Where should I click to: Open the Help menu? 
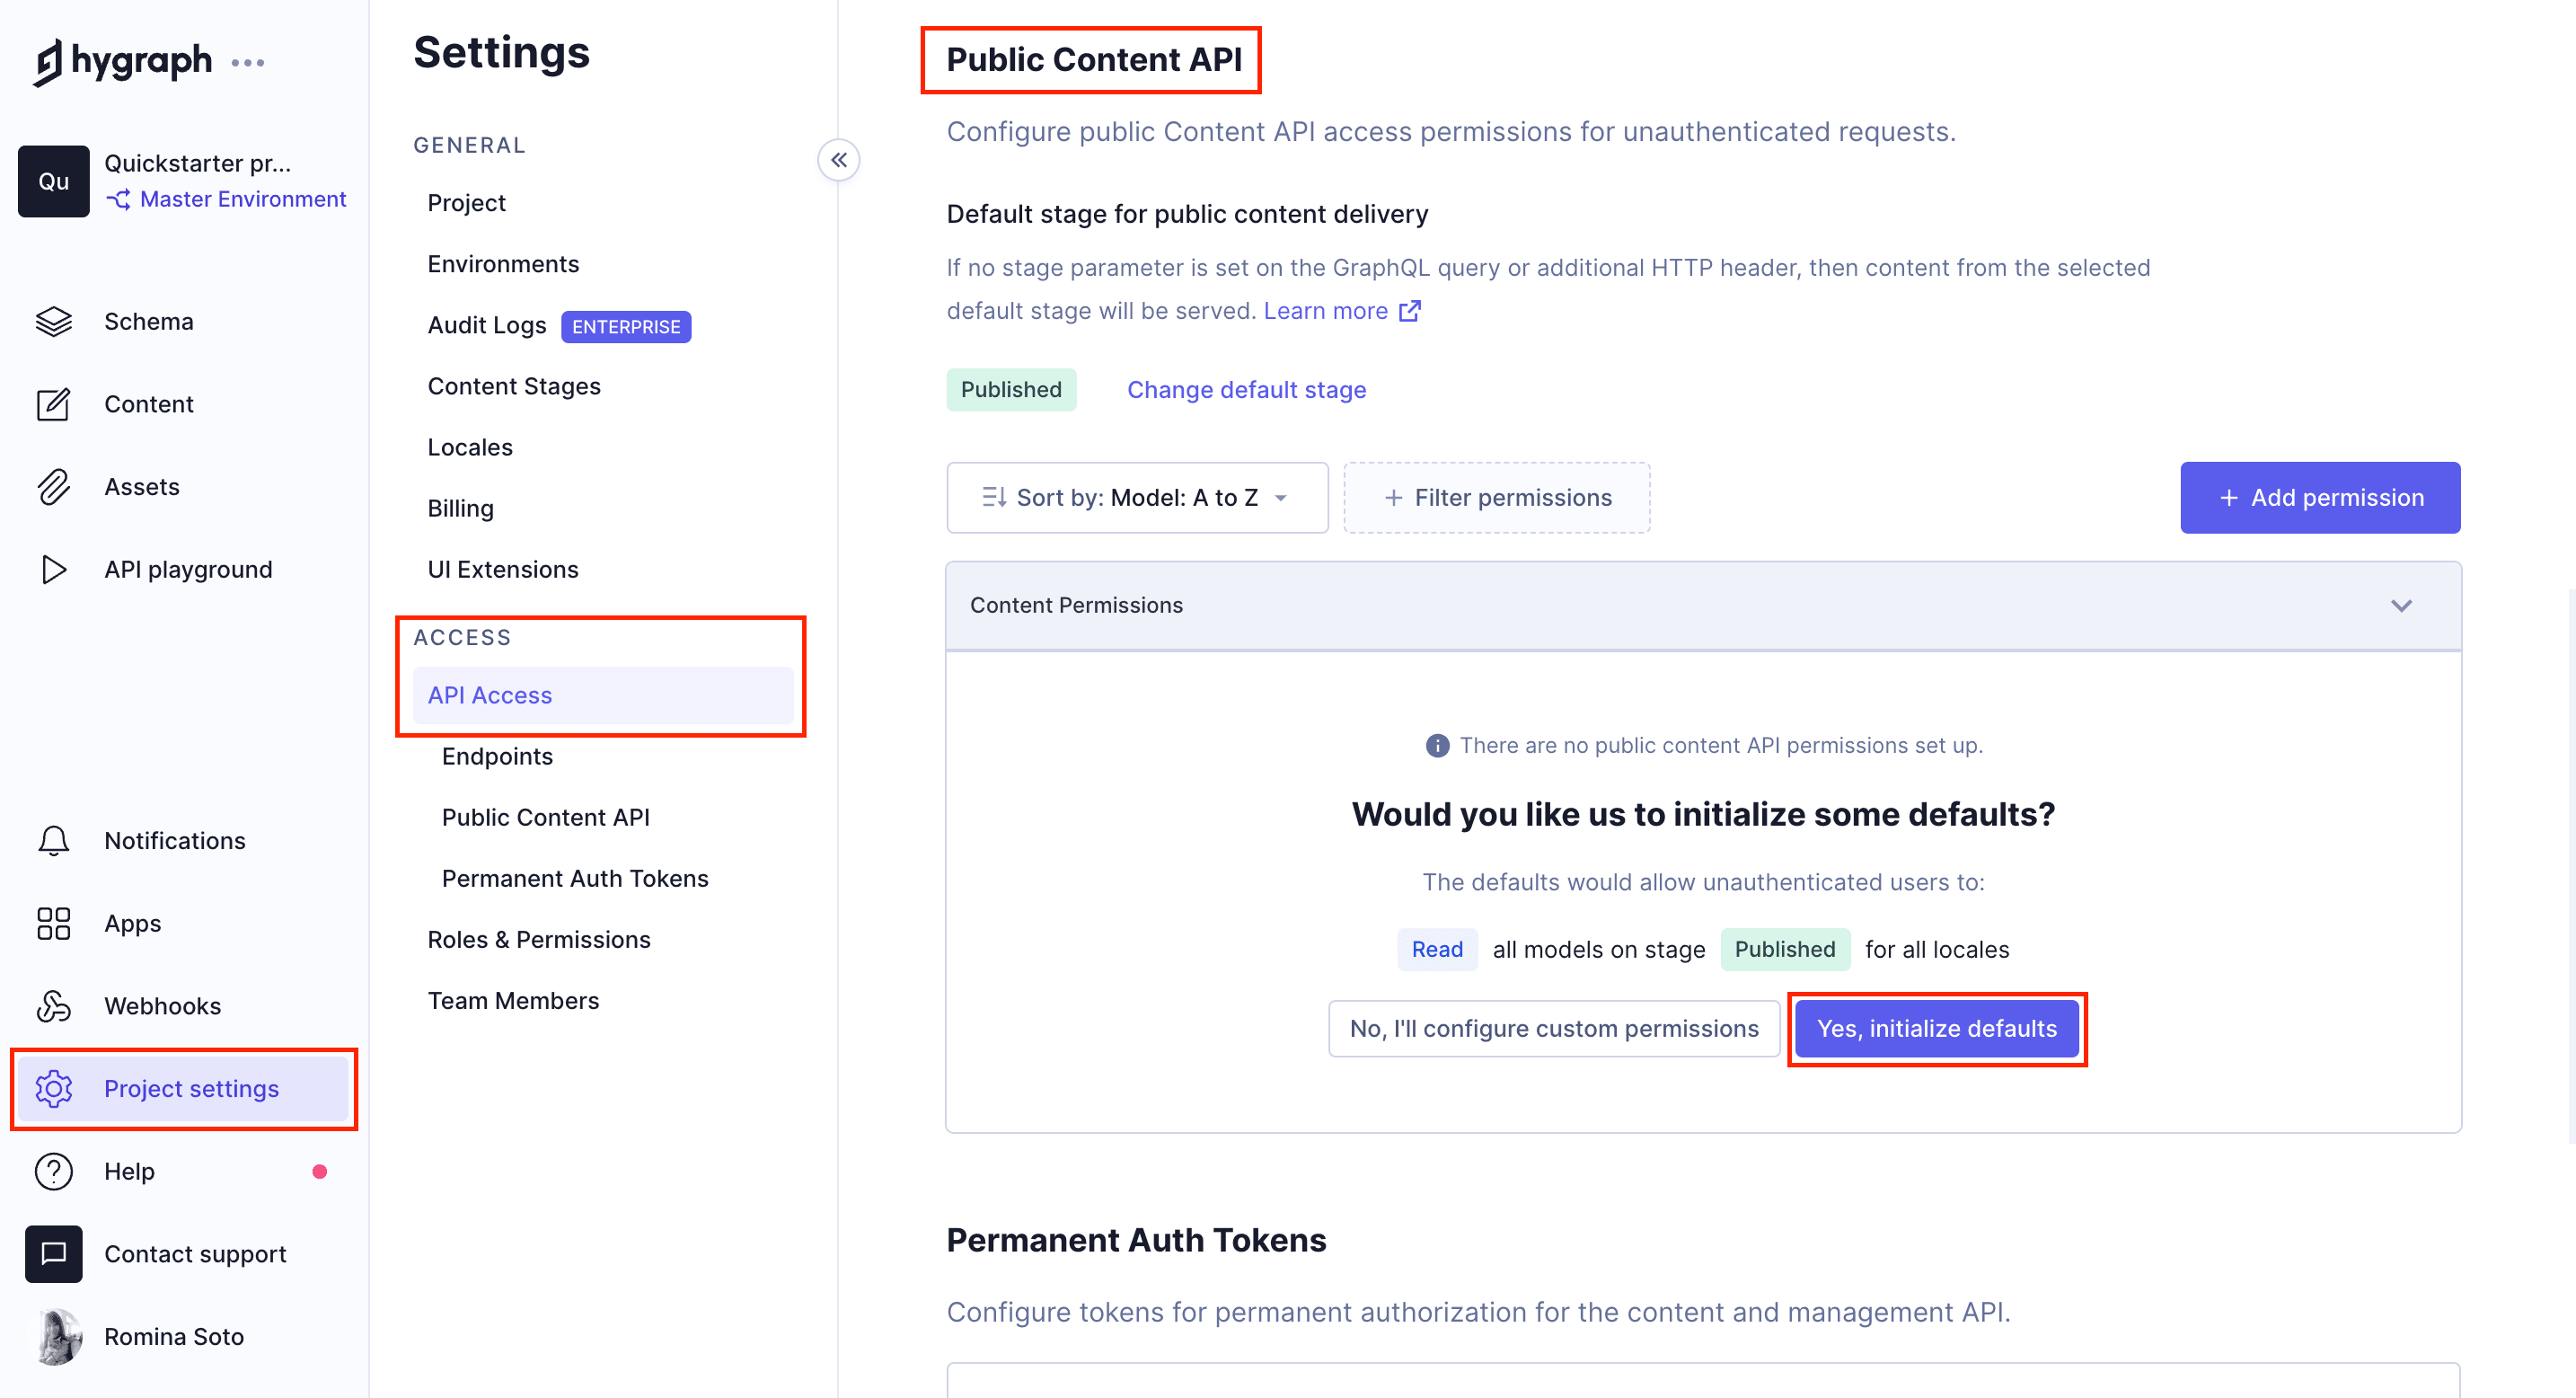129,1171
